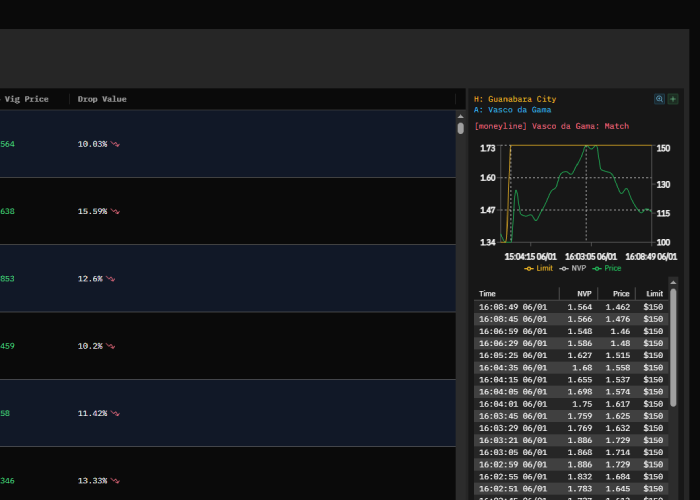700x500 pixels.
Task: Click NVP value 1.68 in history table
Action: pos(582,368)
